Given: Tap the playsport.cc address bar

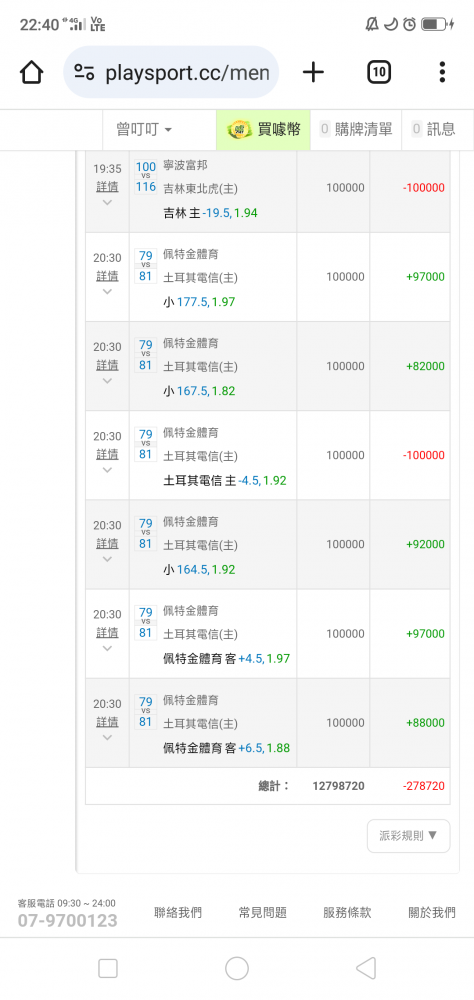Looking at the screenshot, I should [171, 72].
